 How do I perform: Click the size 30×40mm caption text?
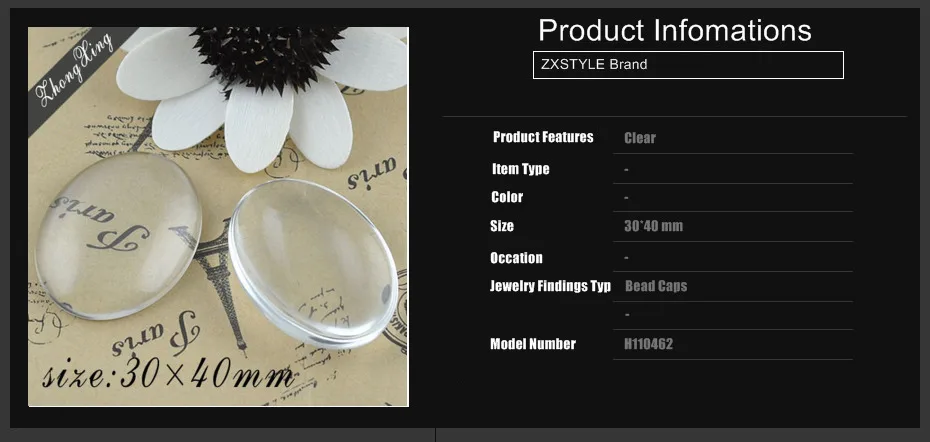168,373
